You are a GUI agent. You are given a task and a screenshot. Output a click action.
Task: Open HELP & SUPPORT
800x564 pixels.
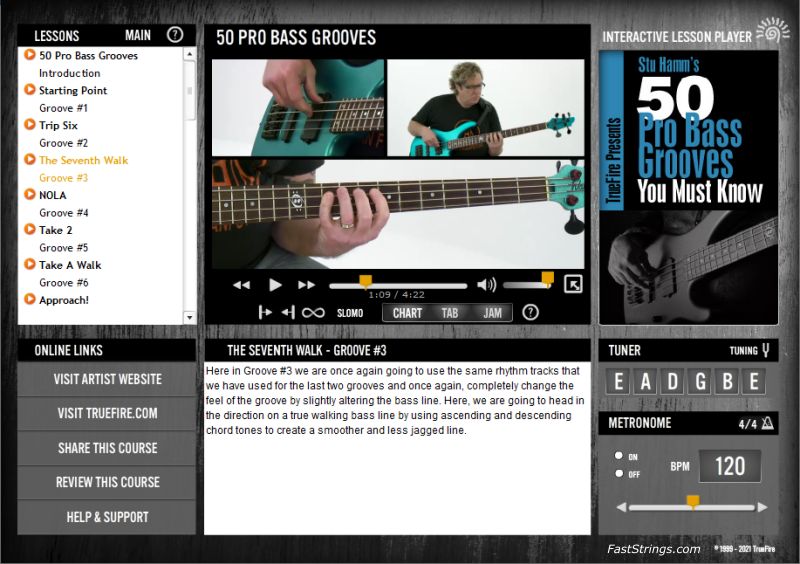tap(107, 517)
